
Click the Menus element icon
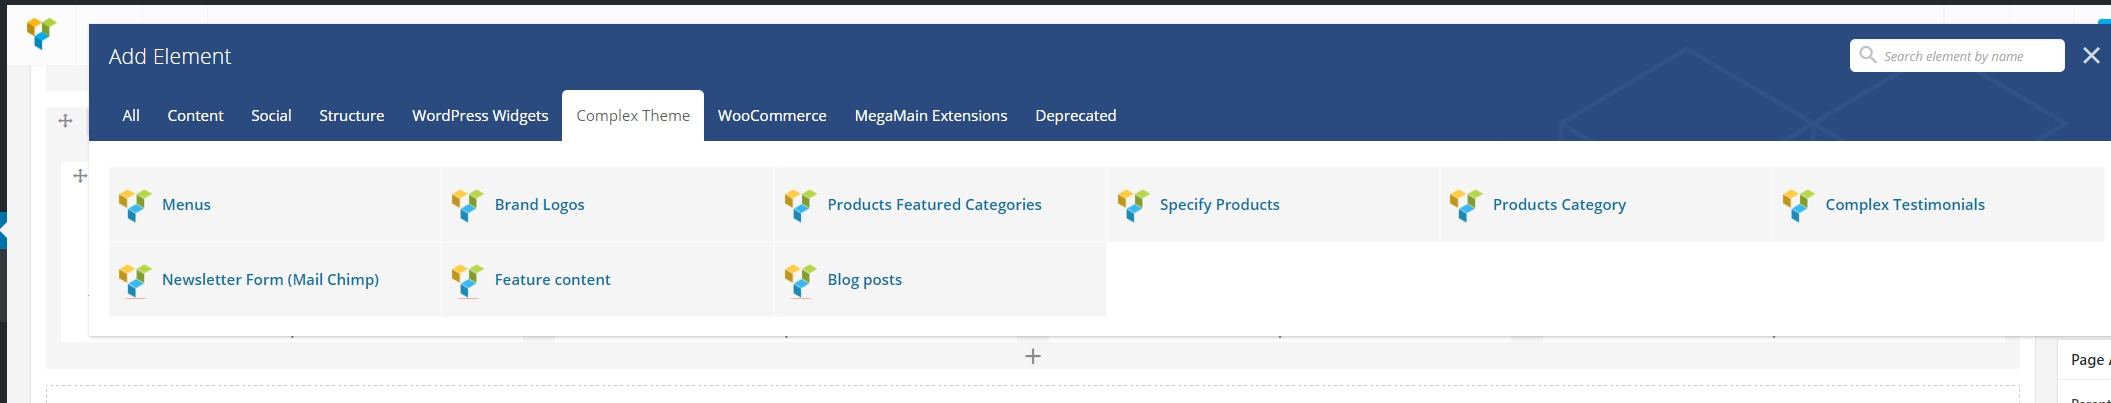[135, 205]
